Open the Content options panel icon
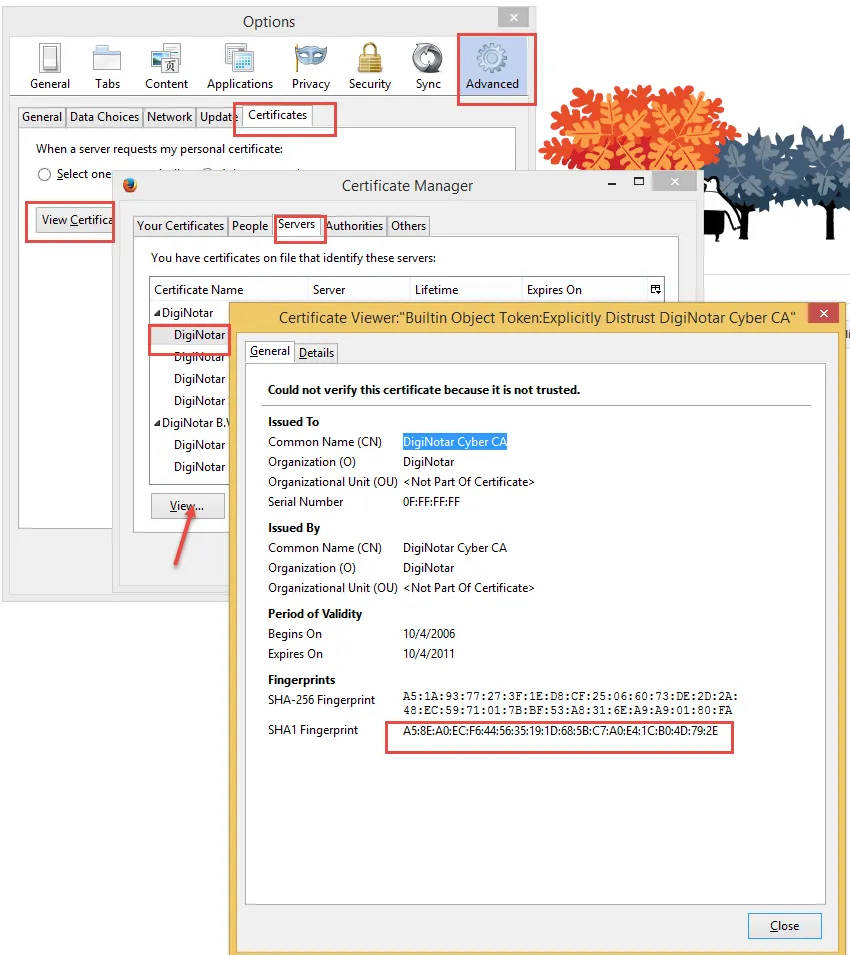 166,67
